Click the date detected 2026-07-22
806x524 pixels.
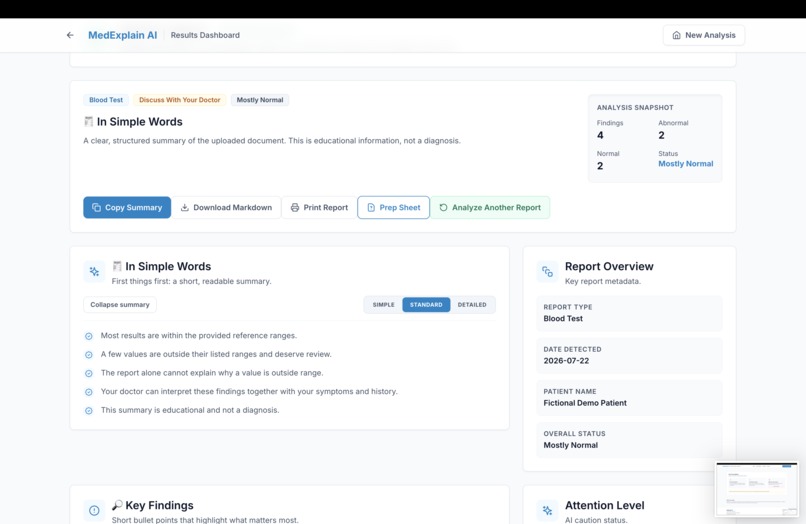tap(566, 360)
